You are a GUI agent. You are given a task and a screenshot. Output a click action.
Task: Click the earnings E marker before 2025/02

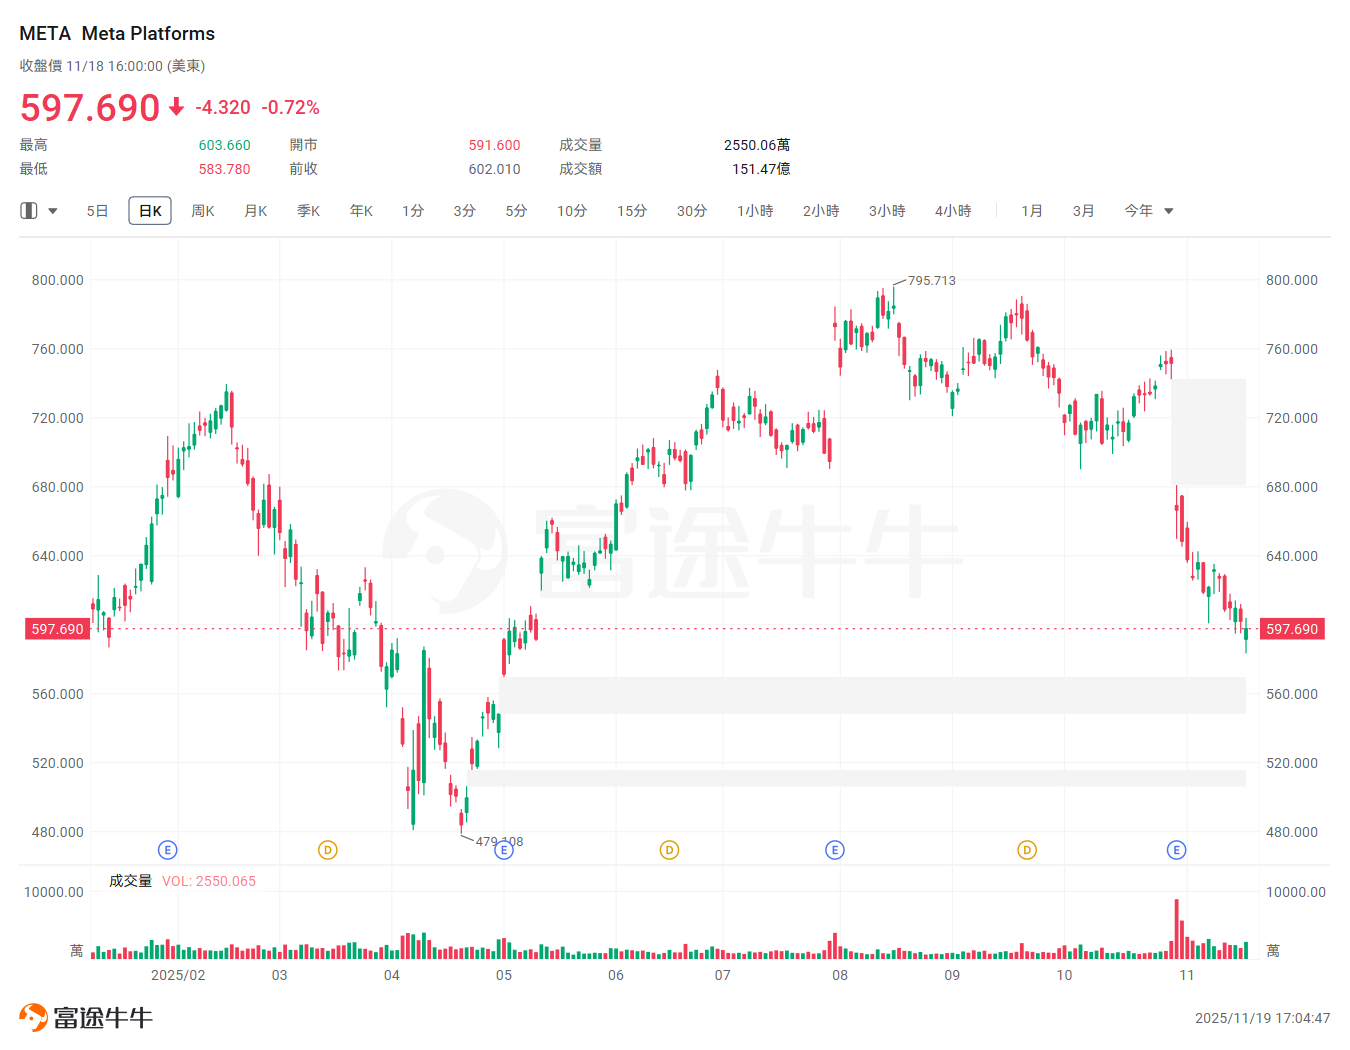coord(168,850)
